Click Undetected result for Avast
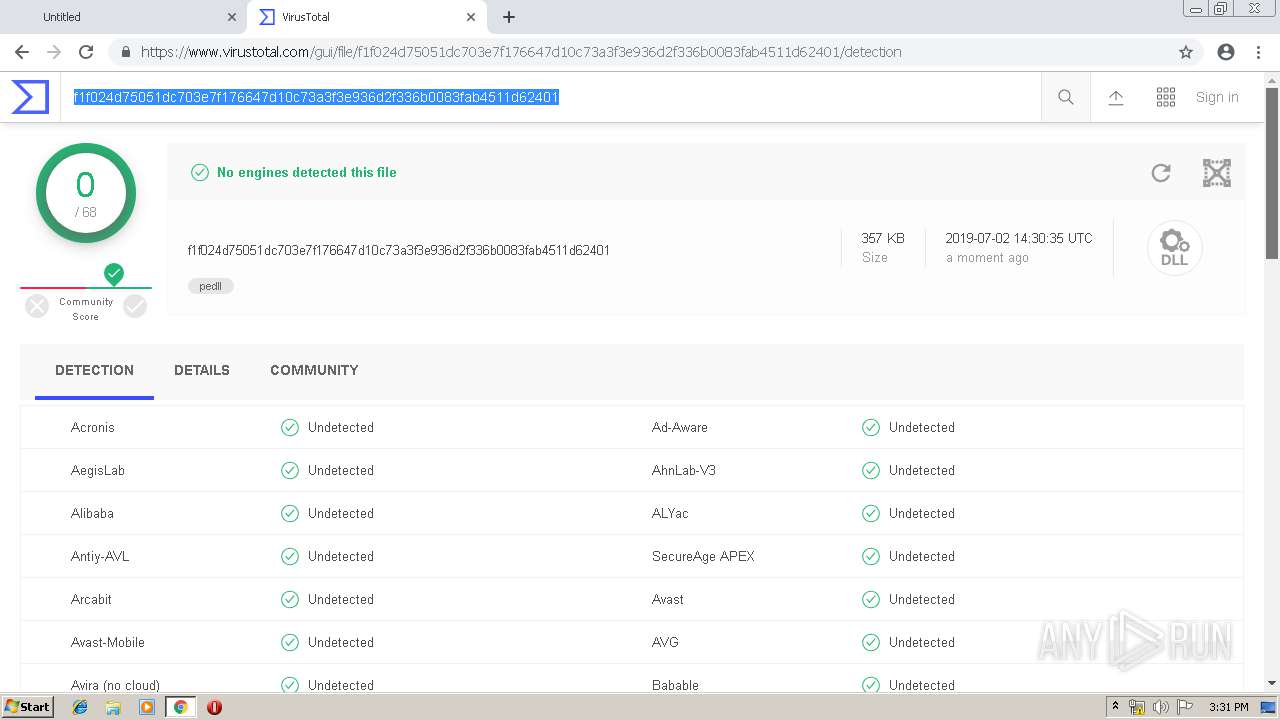Image resolution: width=1280 pixels, height=720 pixels. 922,599
